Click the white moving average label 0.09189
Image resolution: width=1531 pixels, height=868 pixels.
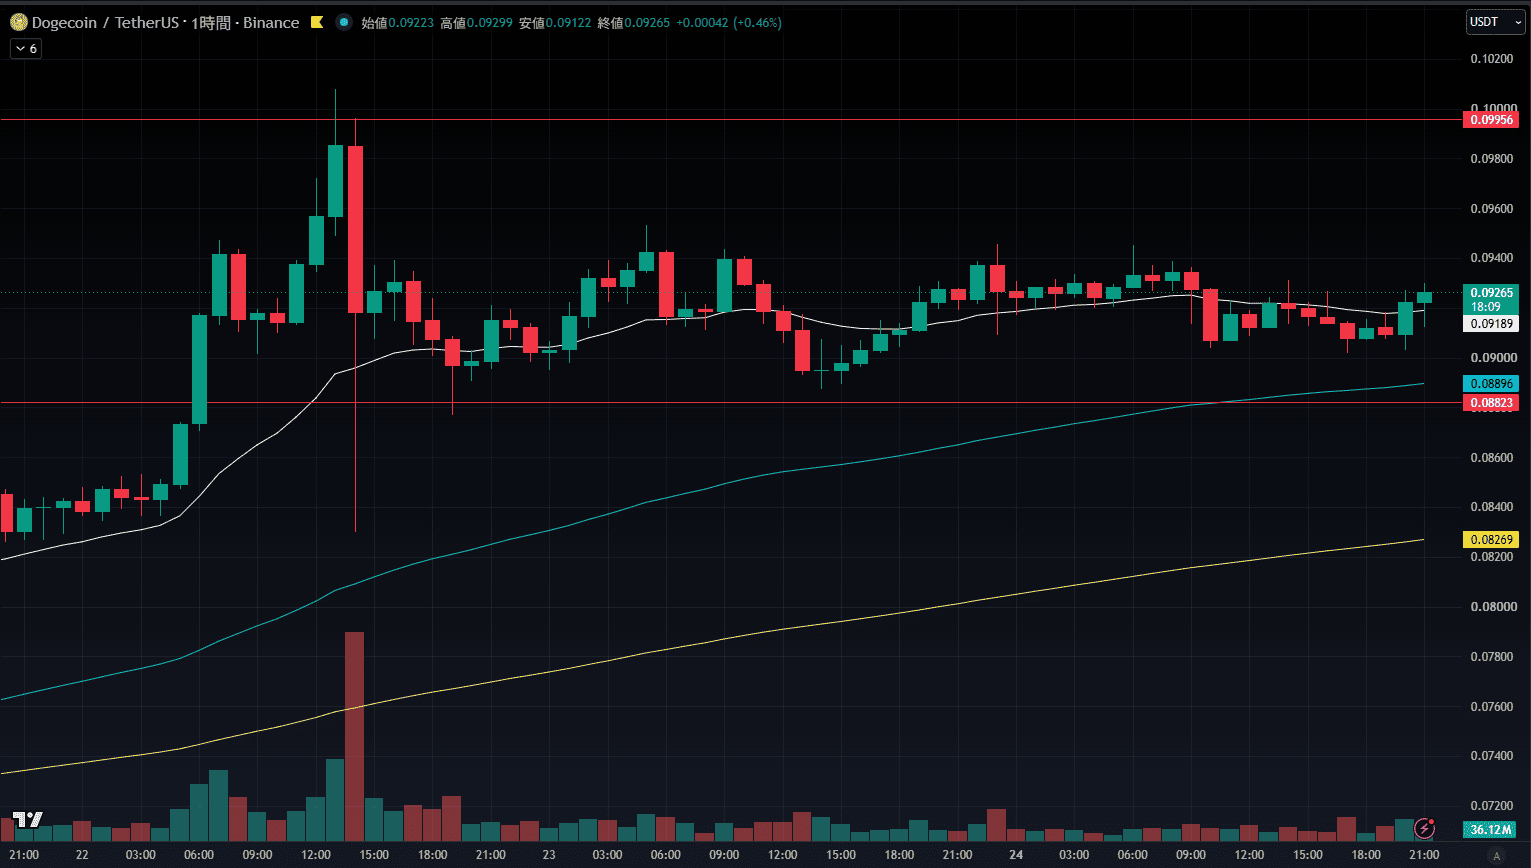(x=1491, y=324)
